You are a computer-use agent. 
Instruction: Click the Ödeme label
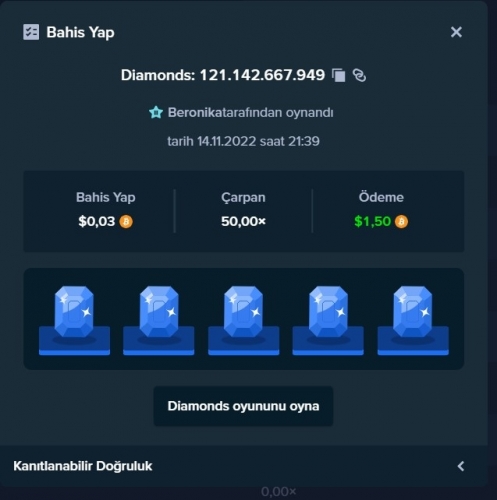(381, 197)
